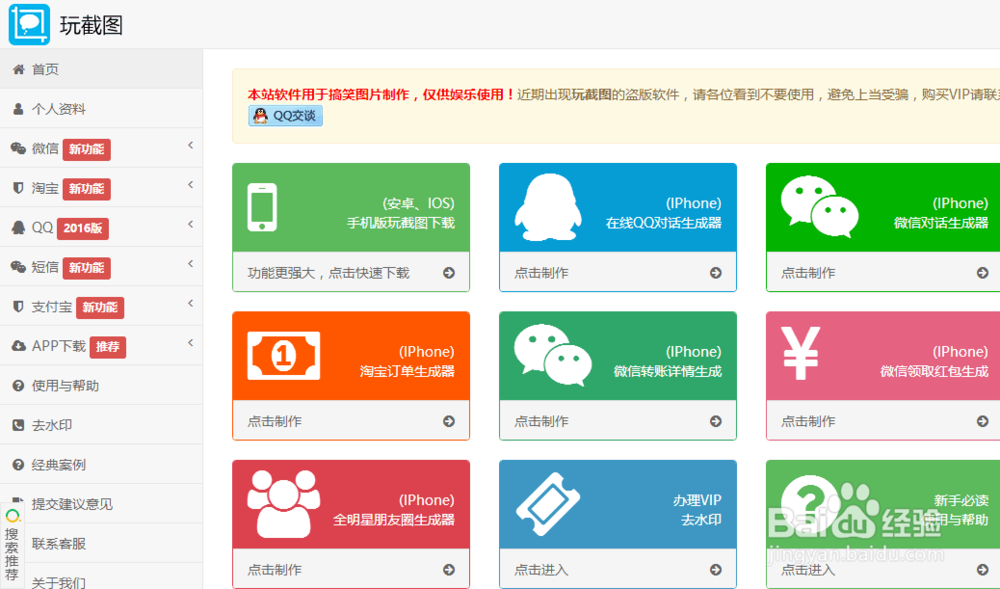Click the 2016版 badge next to QQ
The height and width of the screenshot is (589, 1000).
tap(83, 228)
